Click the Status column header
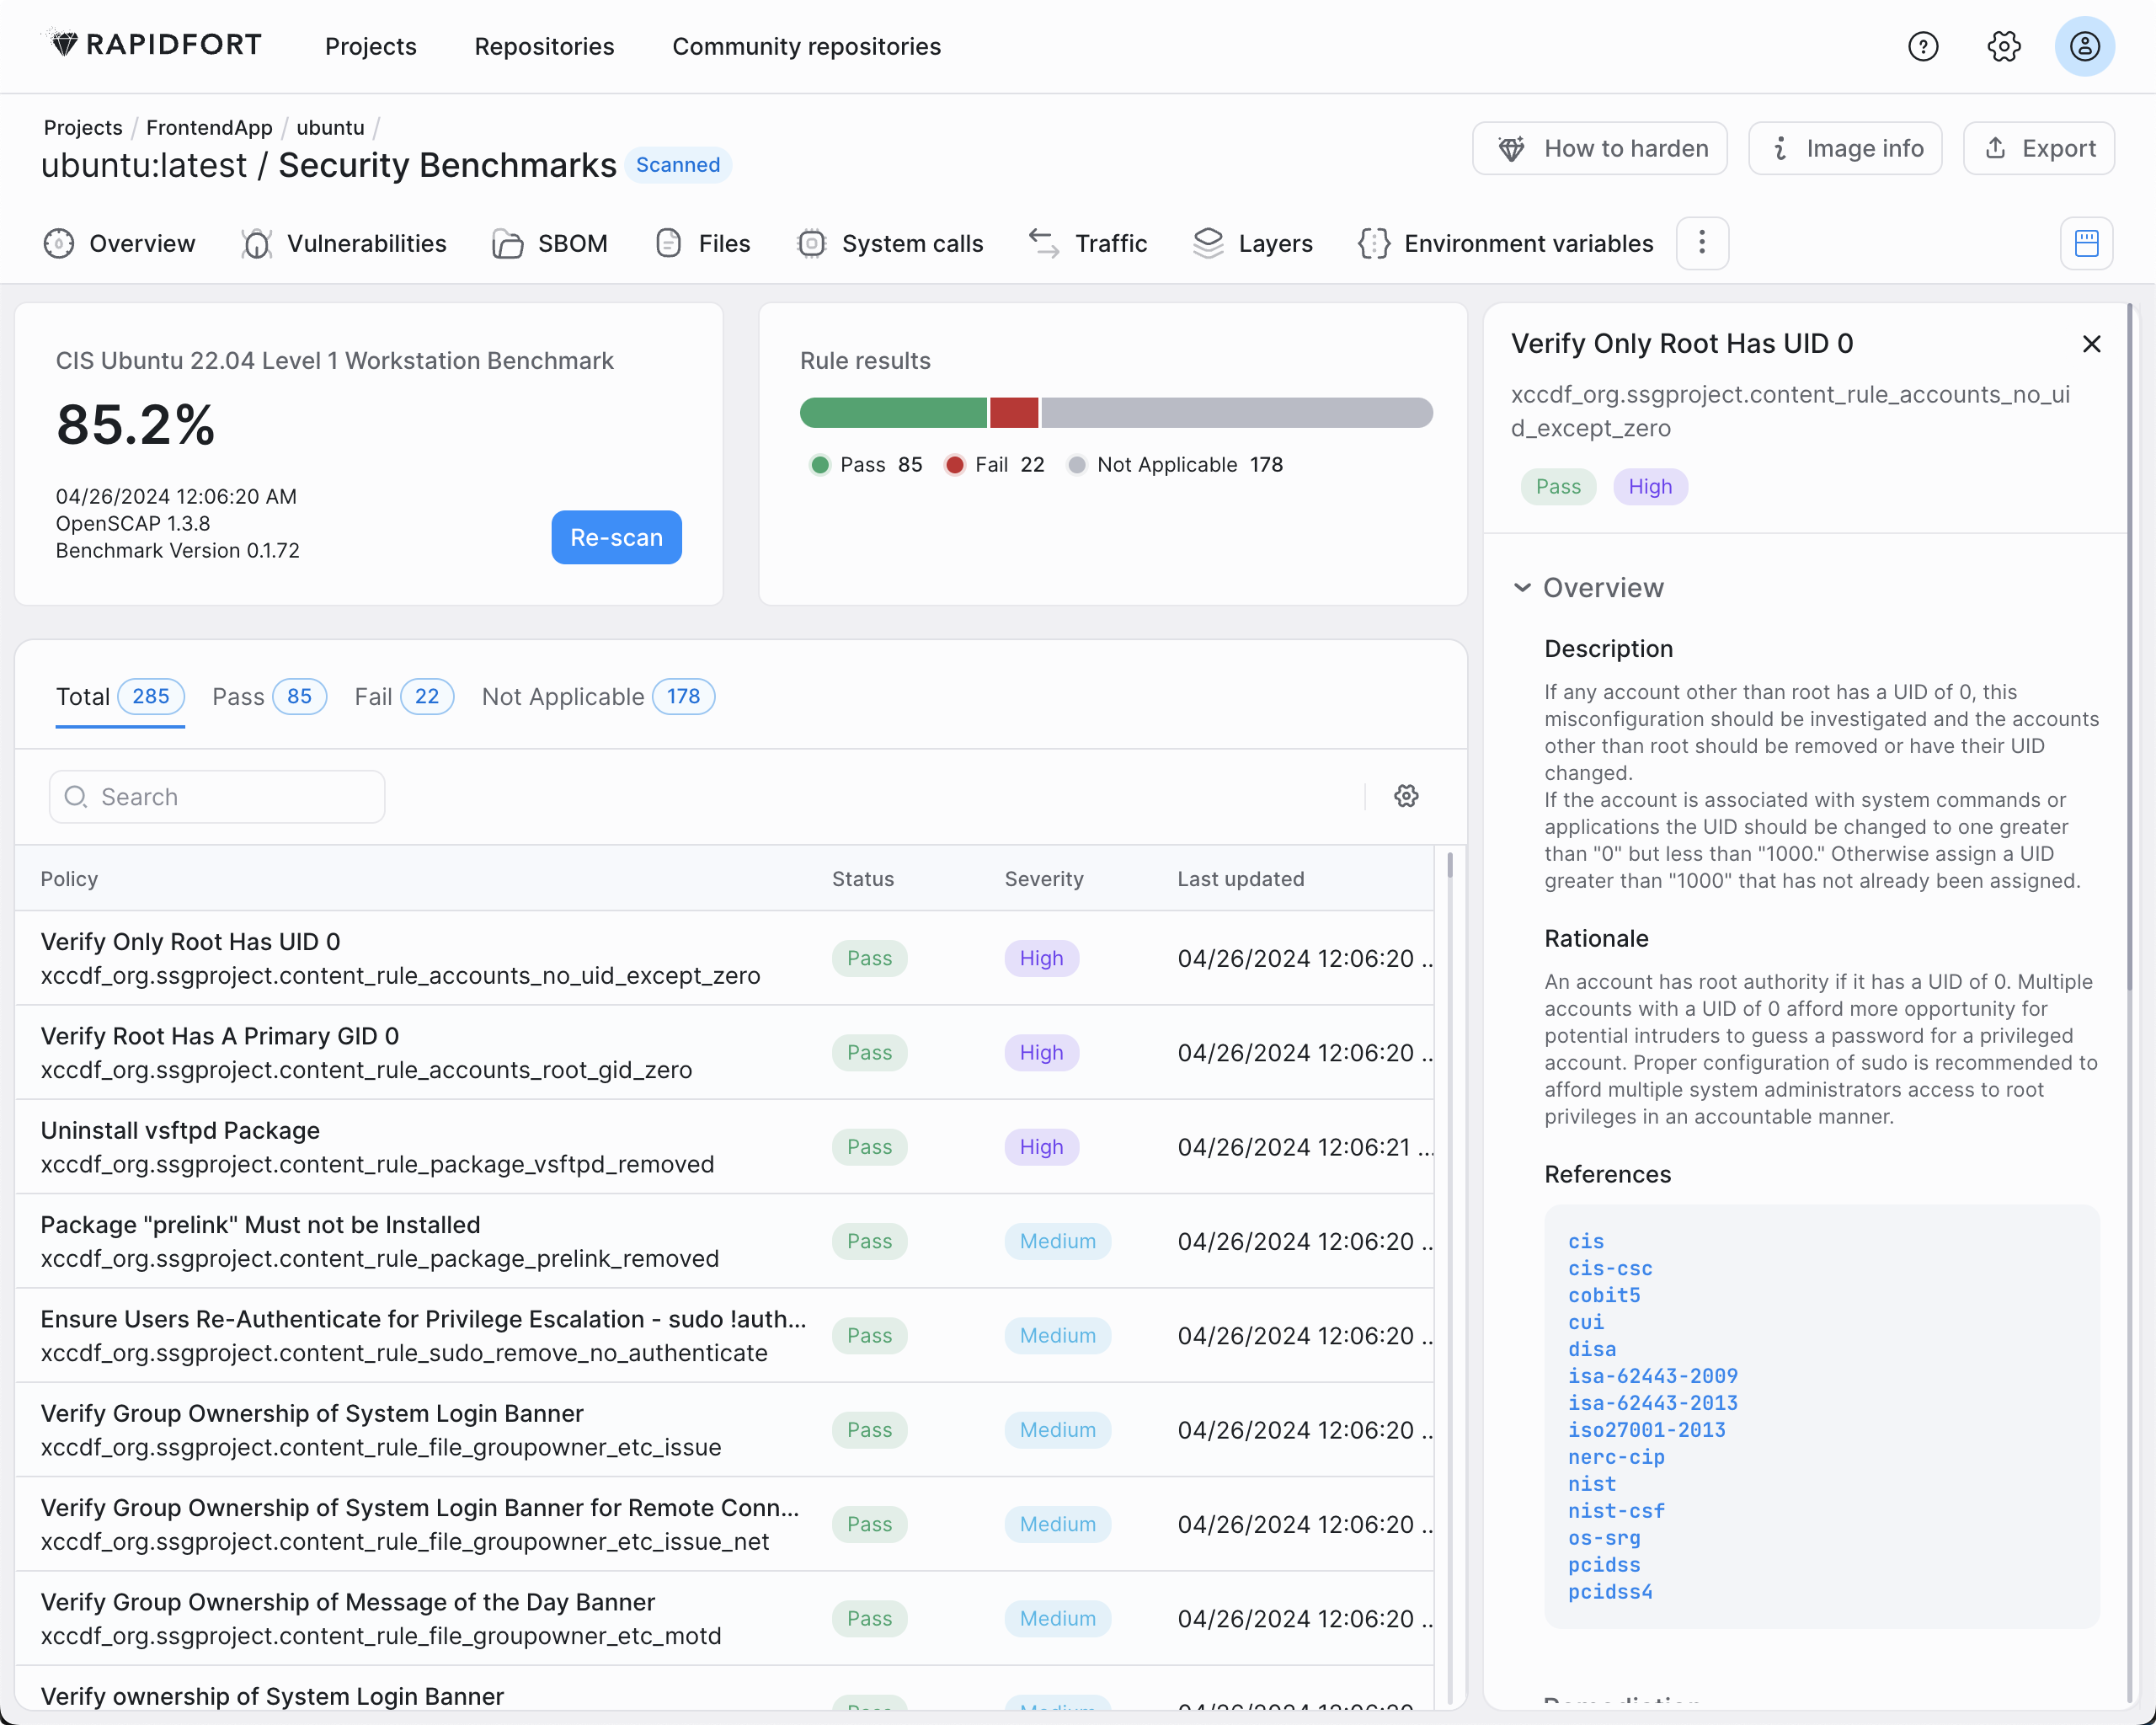 pos(863,879)
